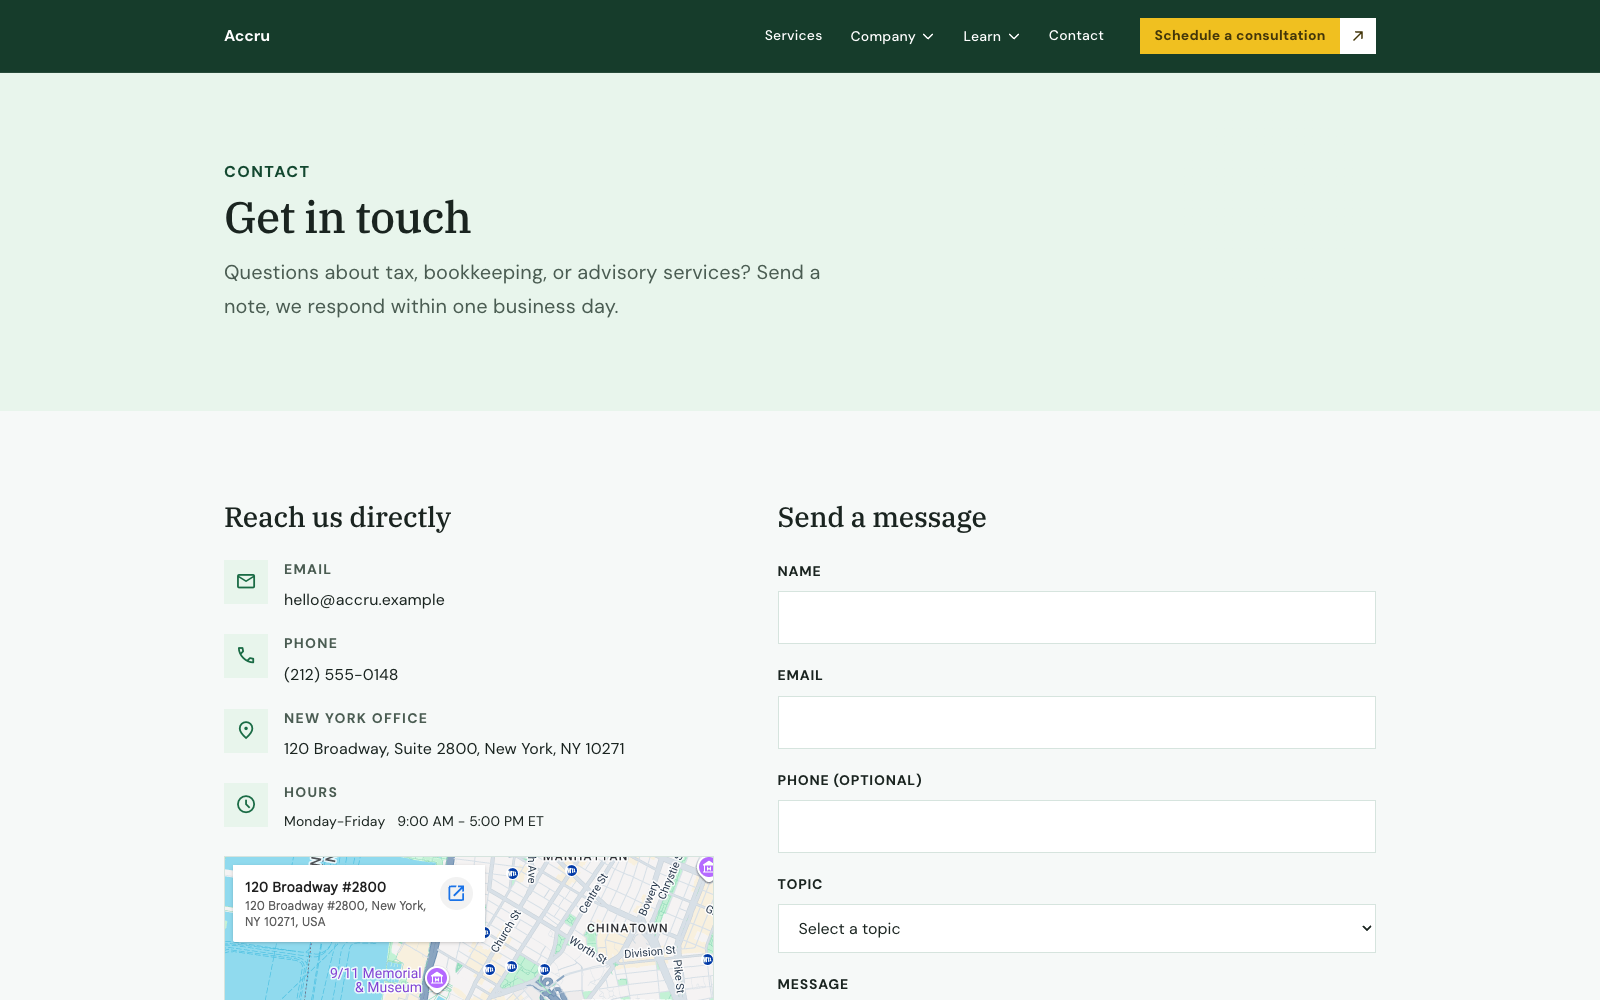Screen dimensions: 1600x1000
Task: Expand the Company menu
Action: pos(892,36)
